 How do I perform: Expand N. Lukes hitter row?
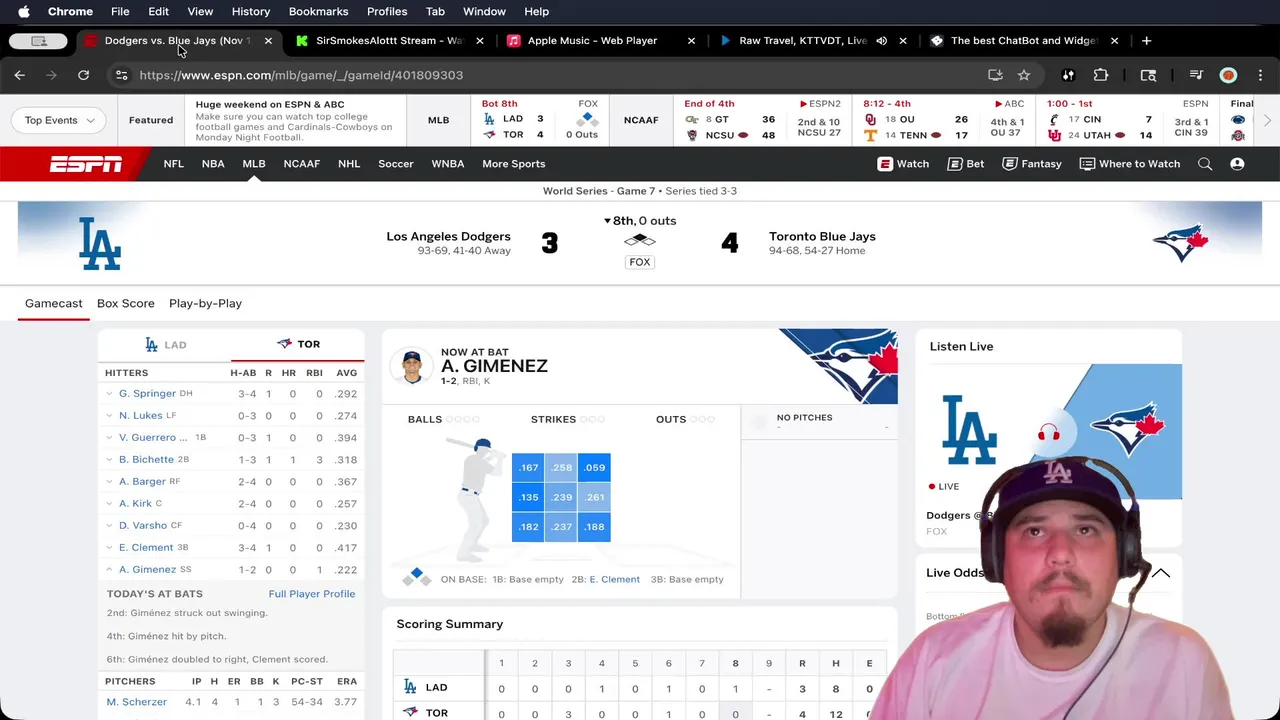tap(109, 416)
